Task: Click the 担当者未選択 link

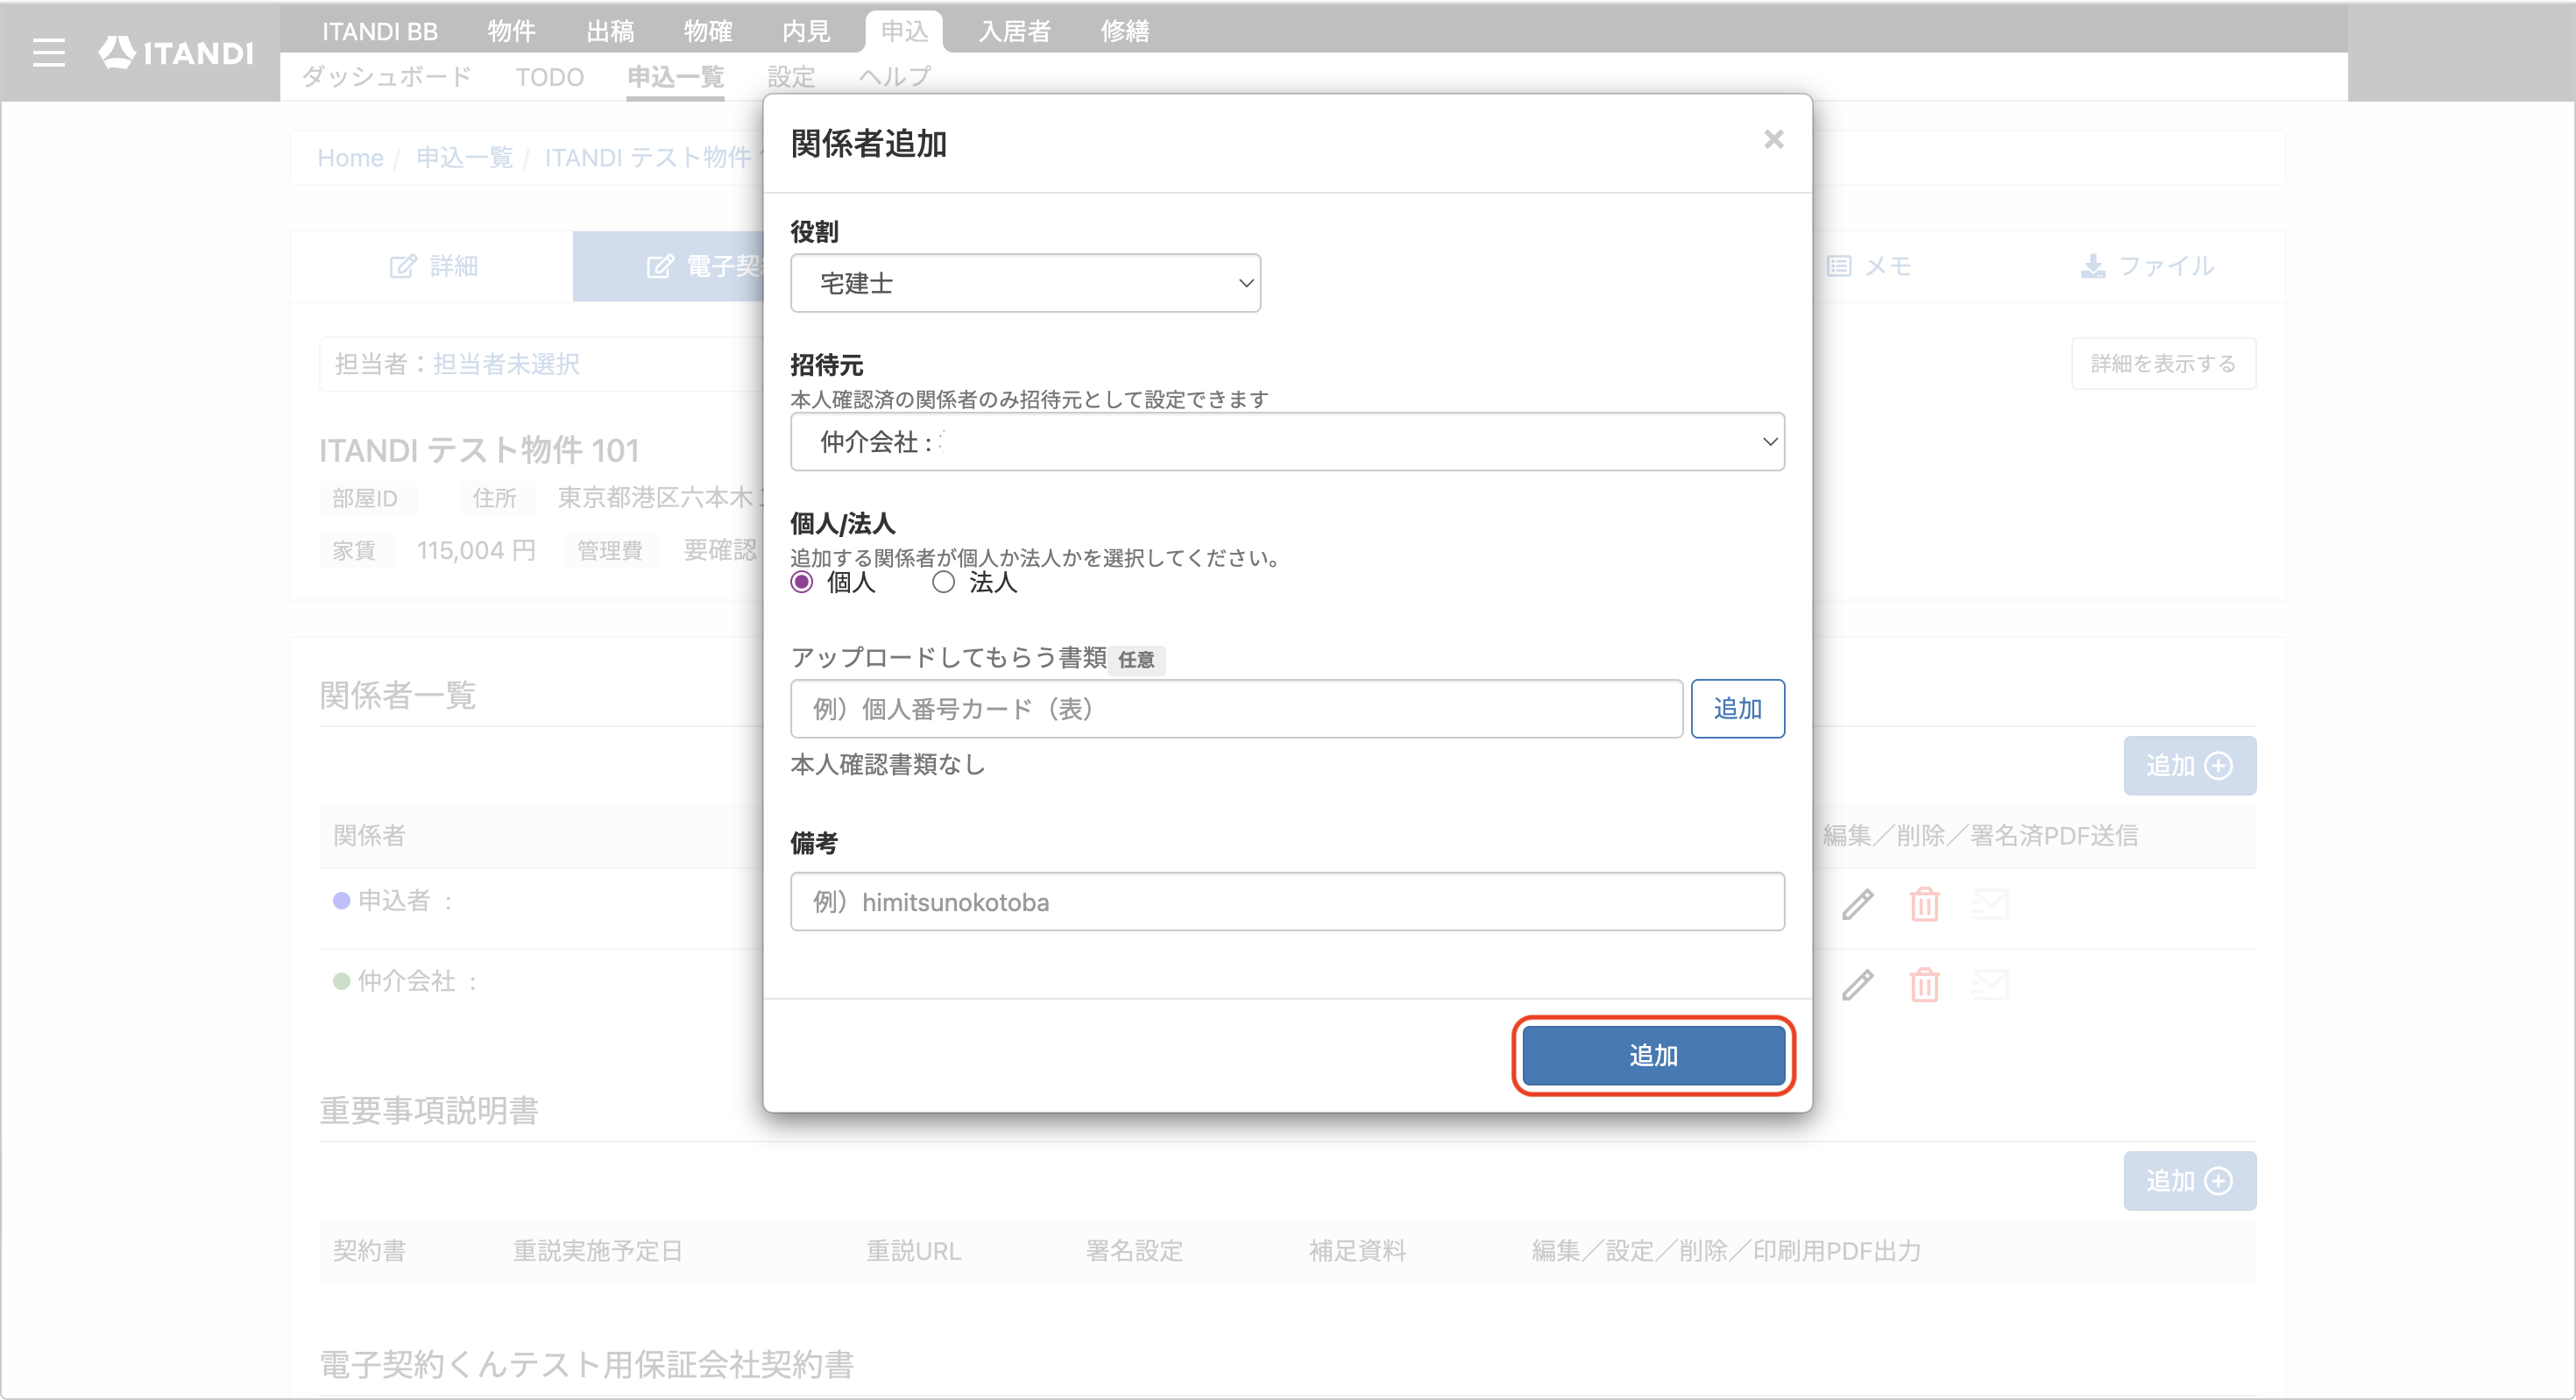Action: (x=506, y=364)
